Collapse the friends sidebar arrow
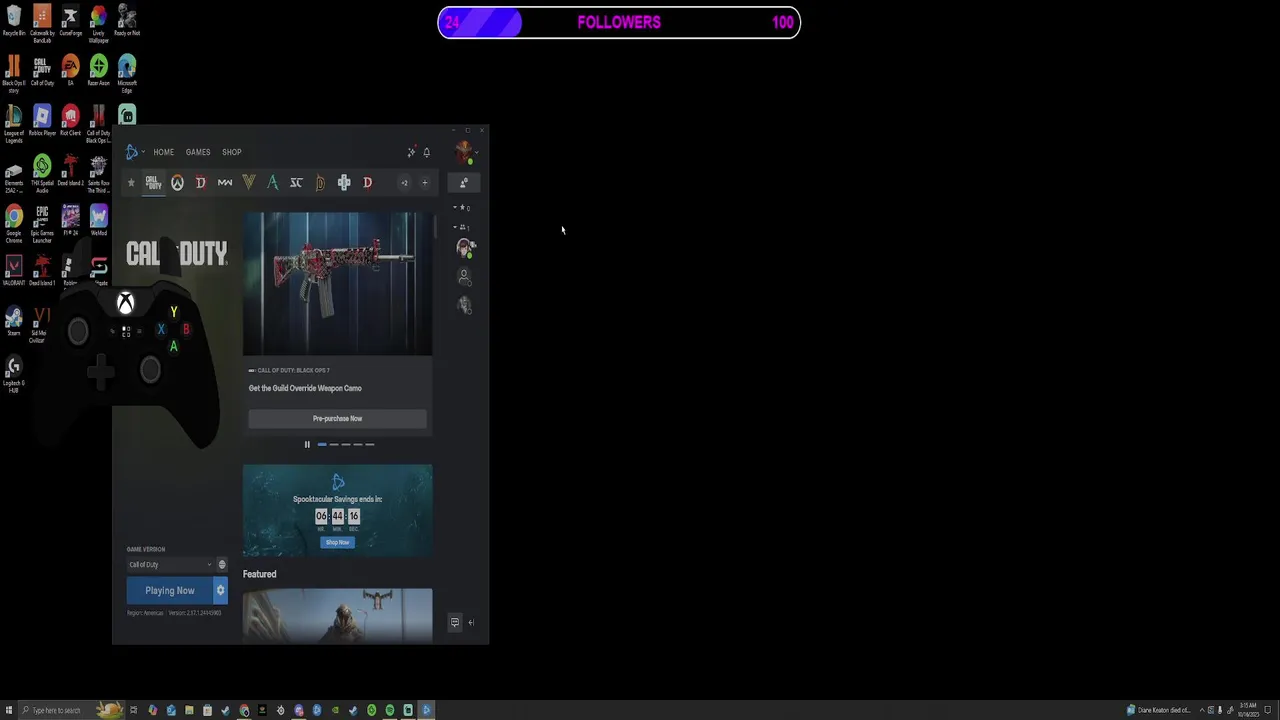The width and height of the screenshot is (1280, 720). pyautogui.click(x=472, y=623)
